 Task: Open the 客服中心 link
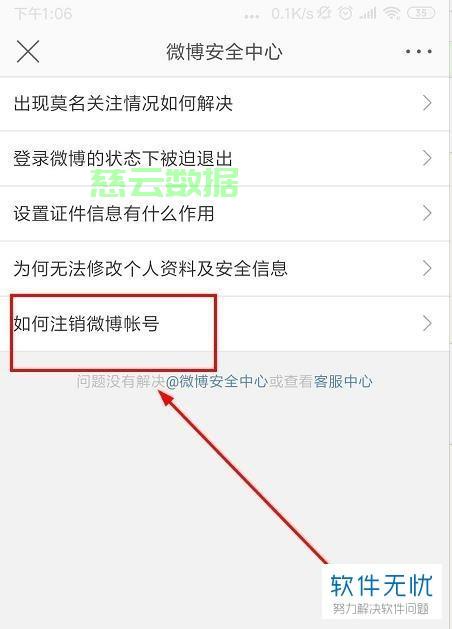[x=343, y=381]
